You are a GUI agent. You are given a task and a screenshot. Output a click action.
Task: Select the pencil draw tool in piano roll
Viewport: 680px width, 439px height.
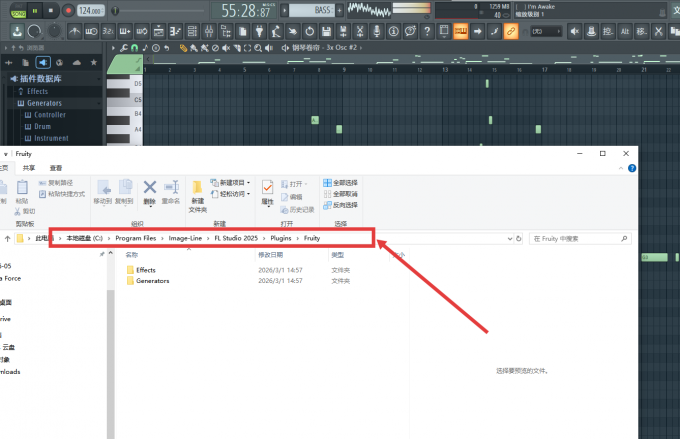tap(183, 48)
